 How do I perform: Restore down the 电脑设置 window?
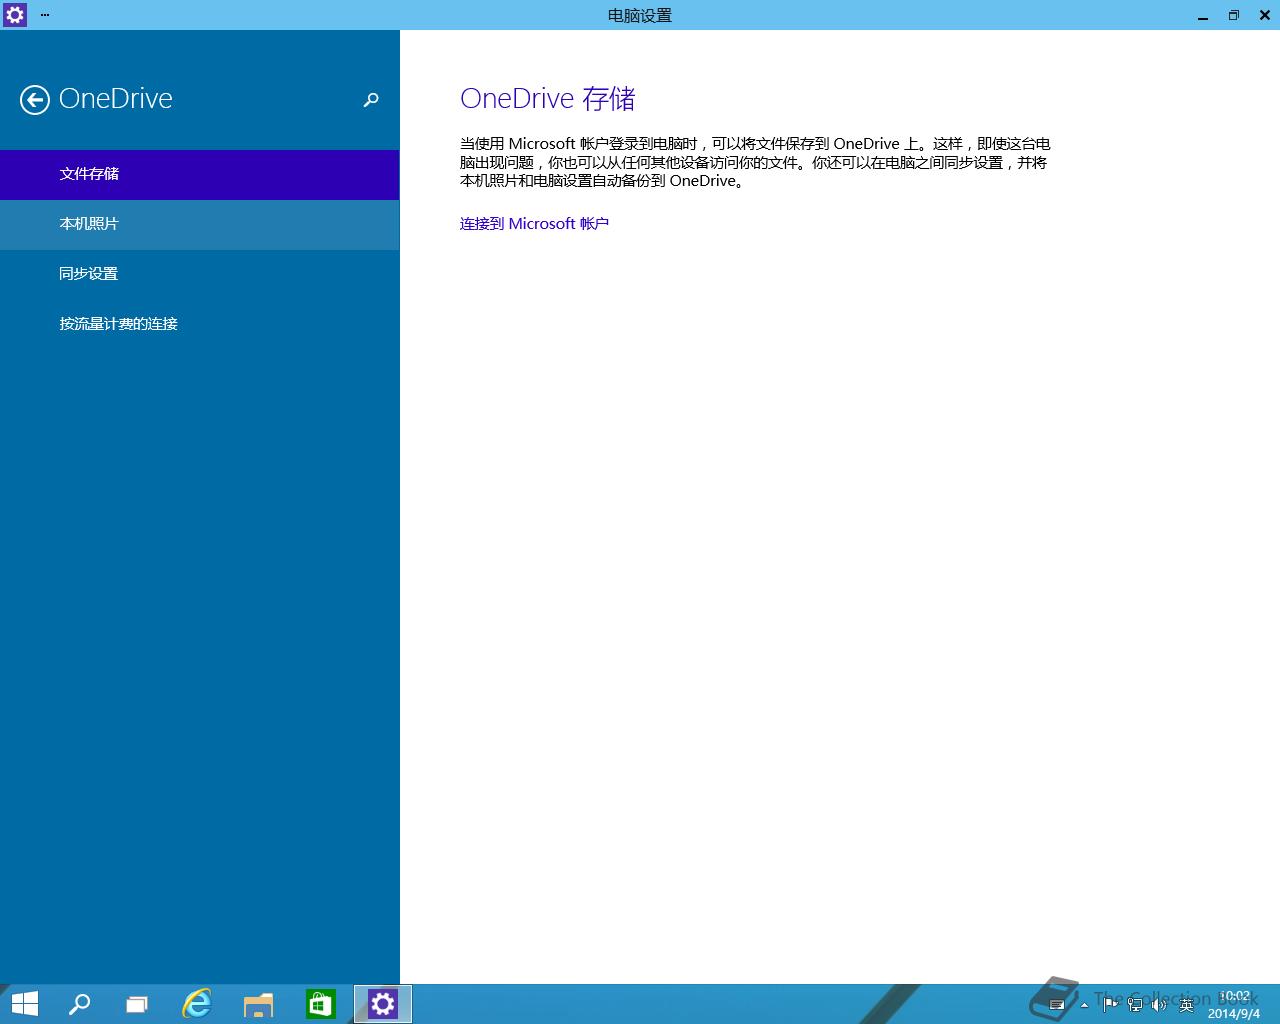pos(1233,15)
